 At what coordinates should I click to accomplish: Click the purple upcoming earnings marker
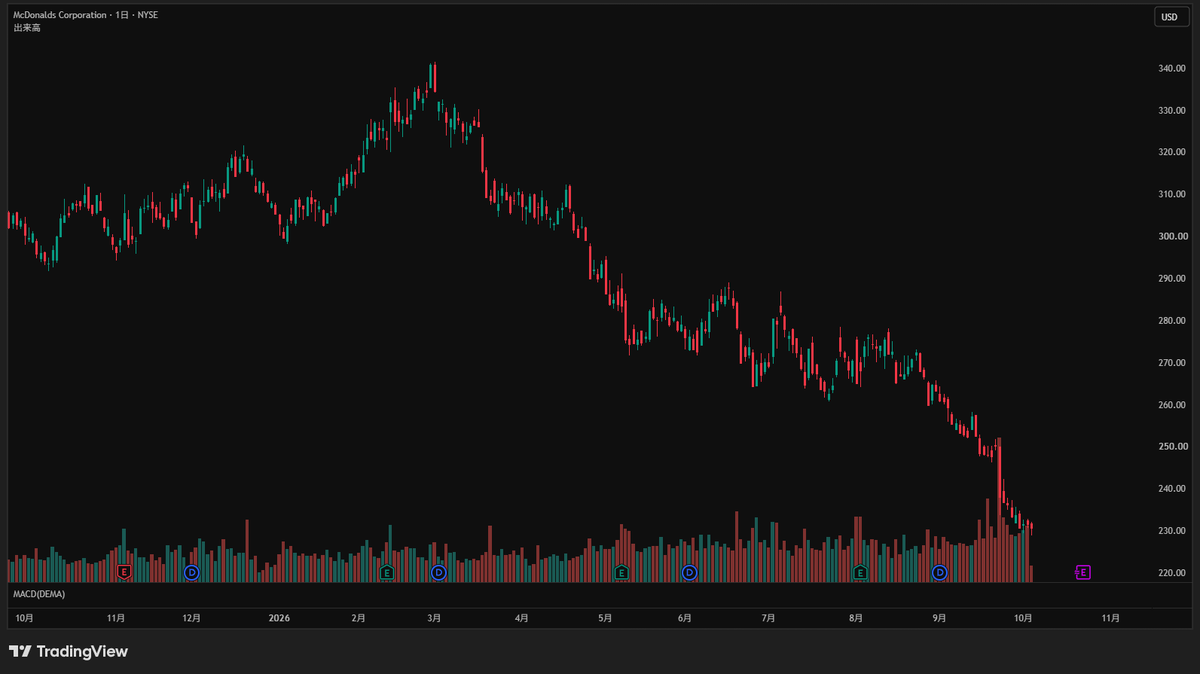click(1083, 572)
